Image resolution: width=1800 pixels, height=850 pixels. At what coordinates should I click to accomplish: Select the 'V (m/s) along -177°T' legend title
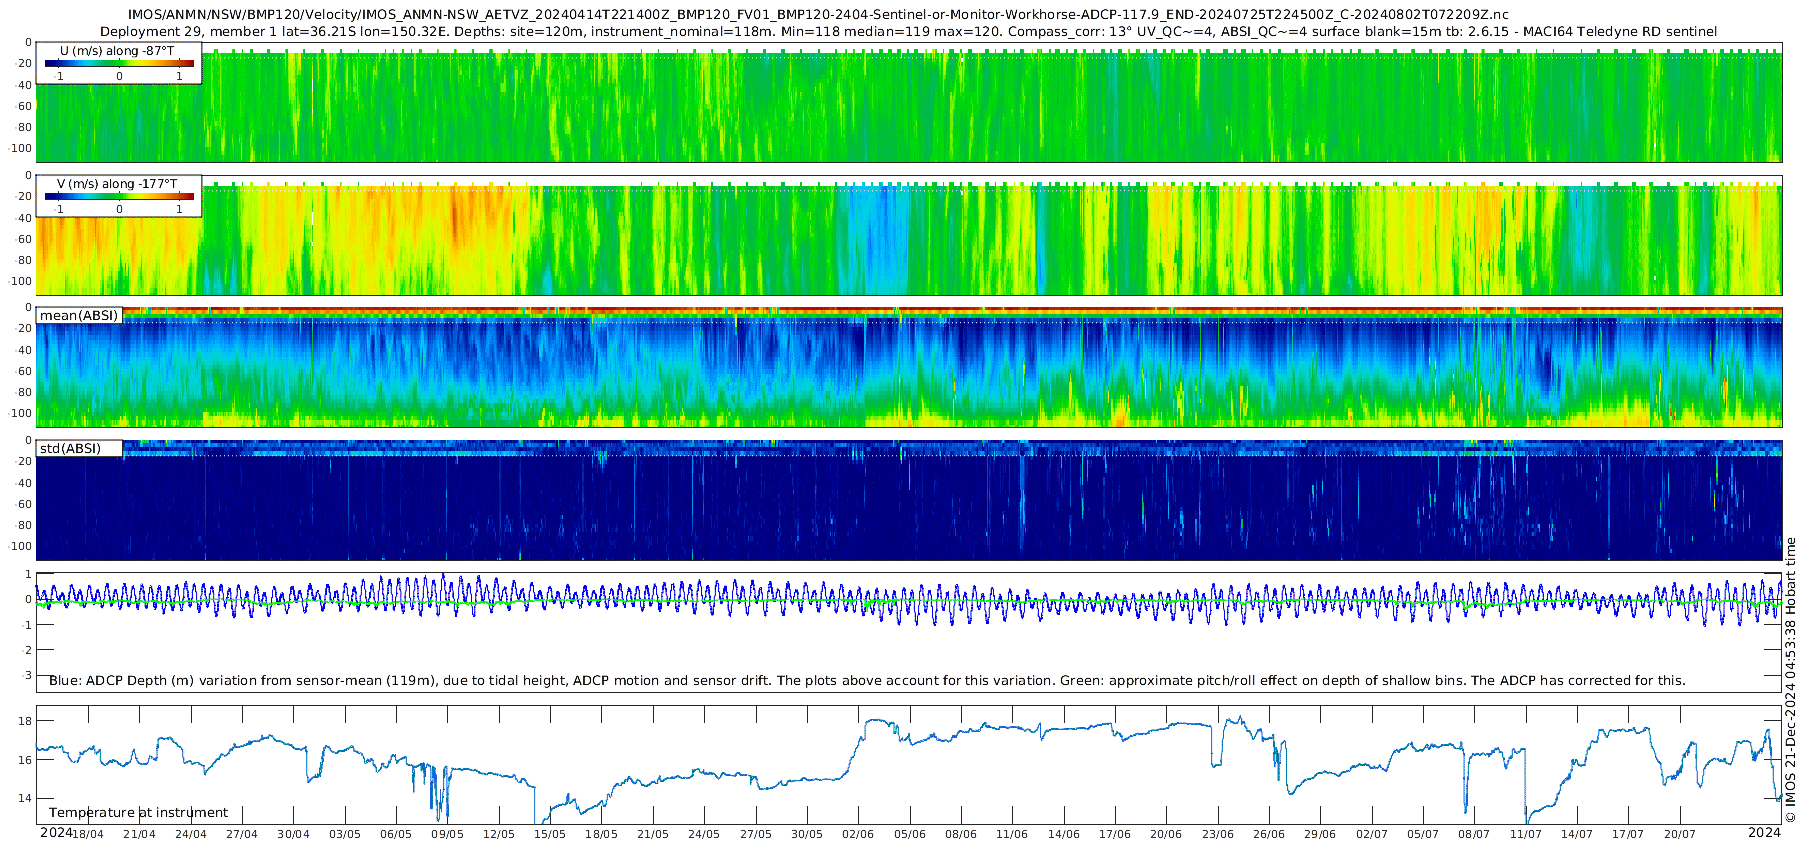(118, 184)
